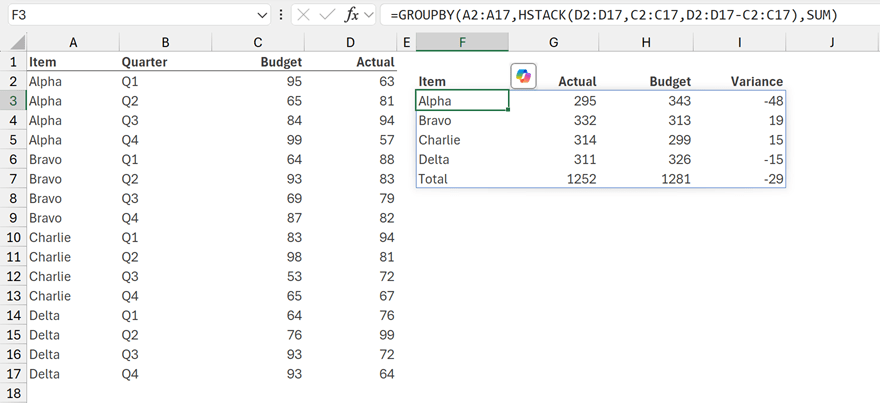The image size is (880, 403).
Task: Select column H header
Action: coord(646,42)
